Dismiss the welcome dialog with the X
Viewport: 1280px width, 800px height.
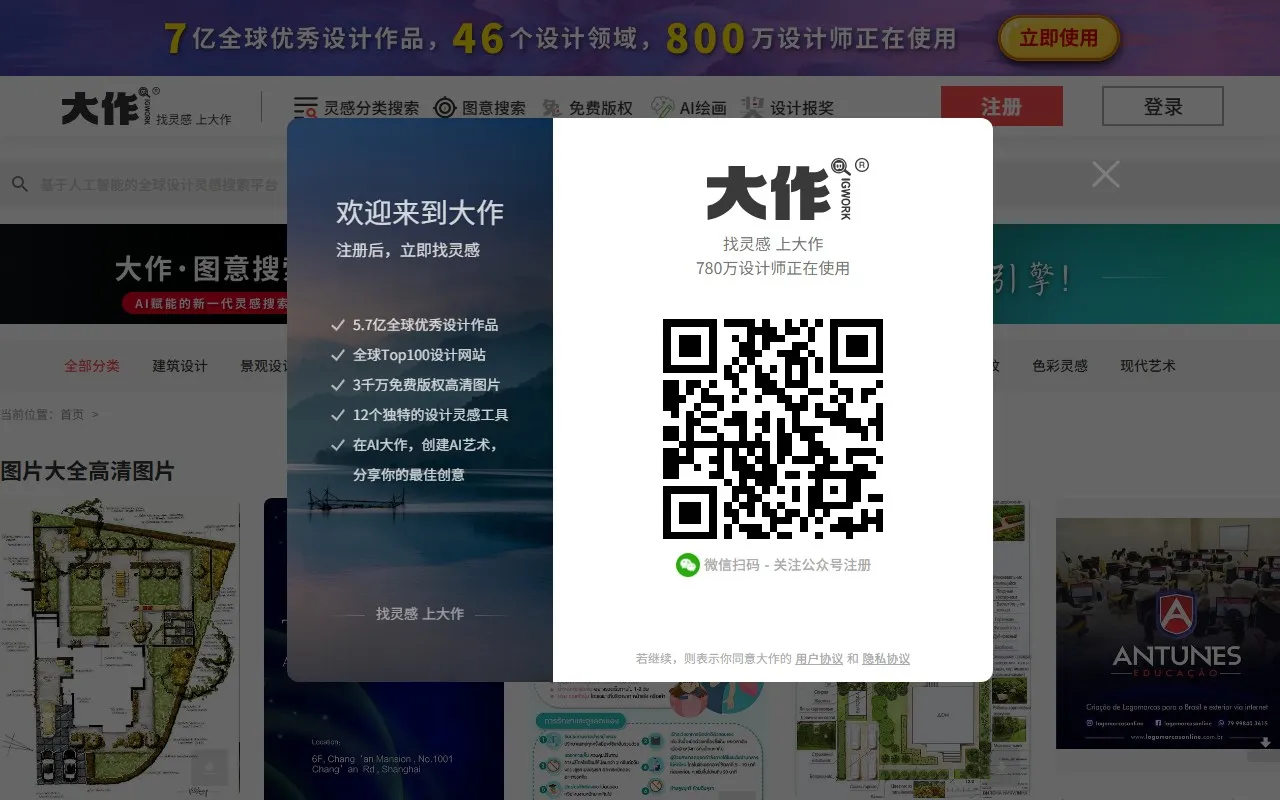click(1105, 173)
